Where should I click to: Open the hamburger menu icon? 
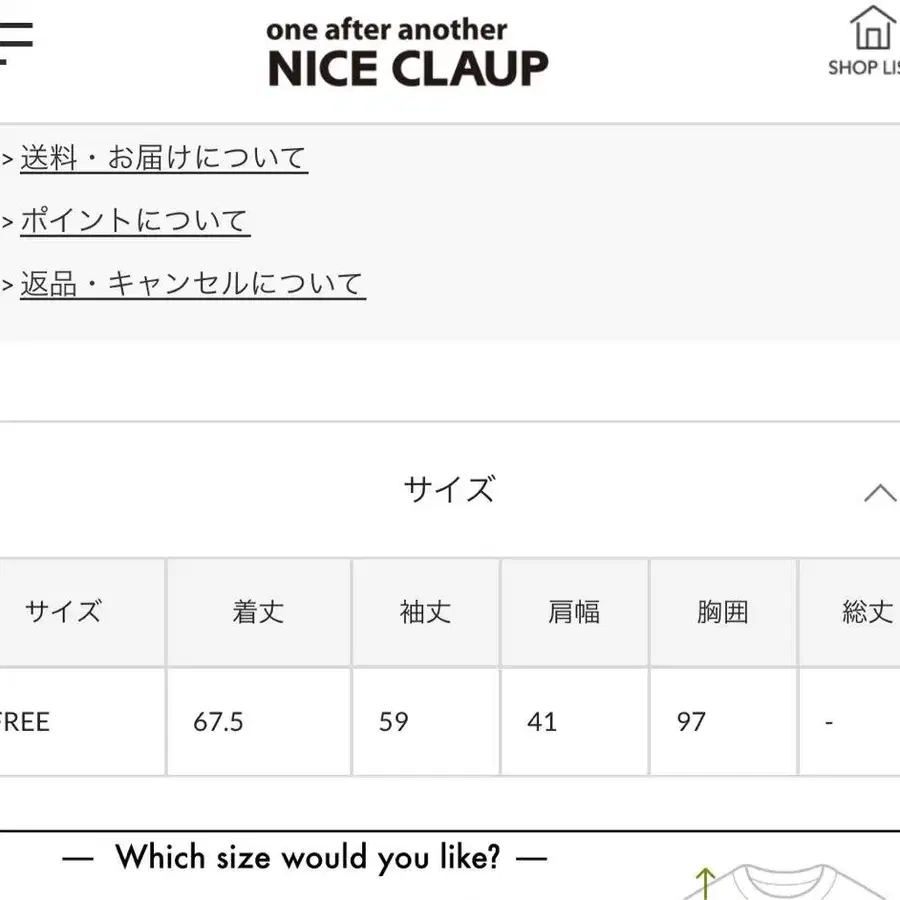point(15,40)
